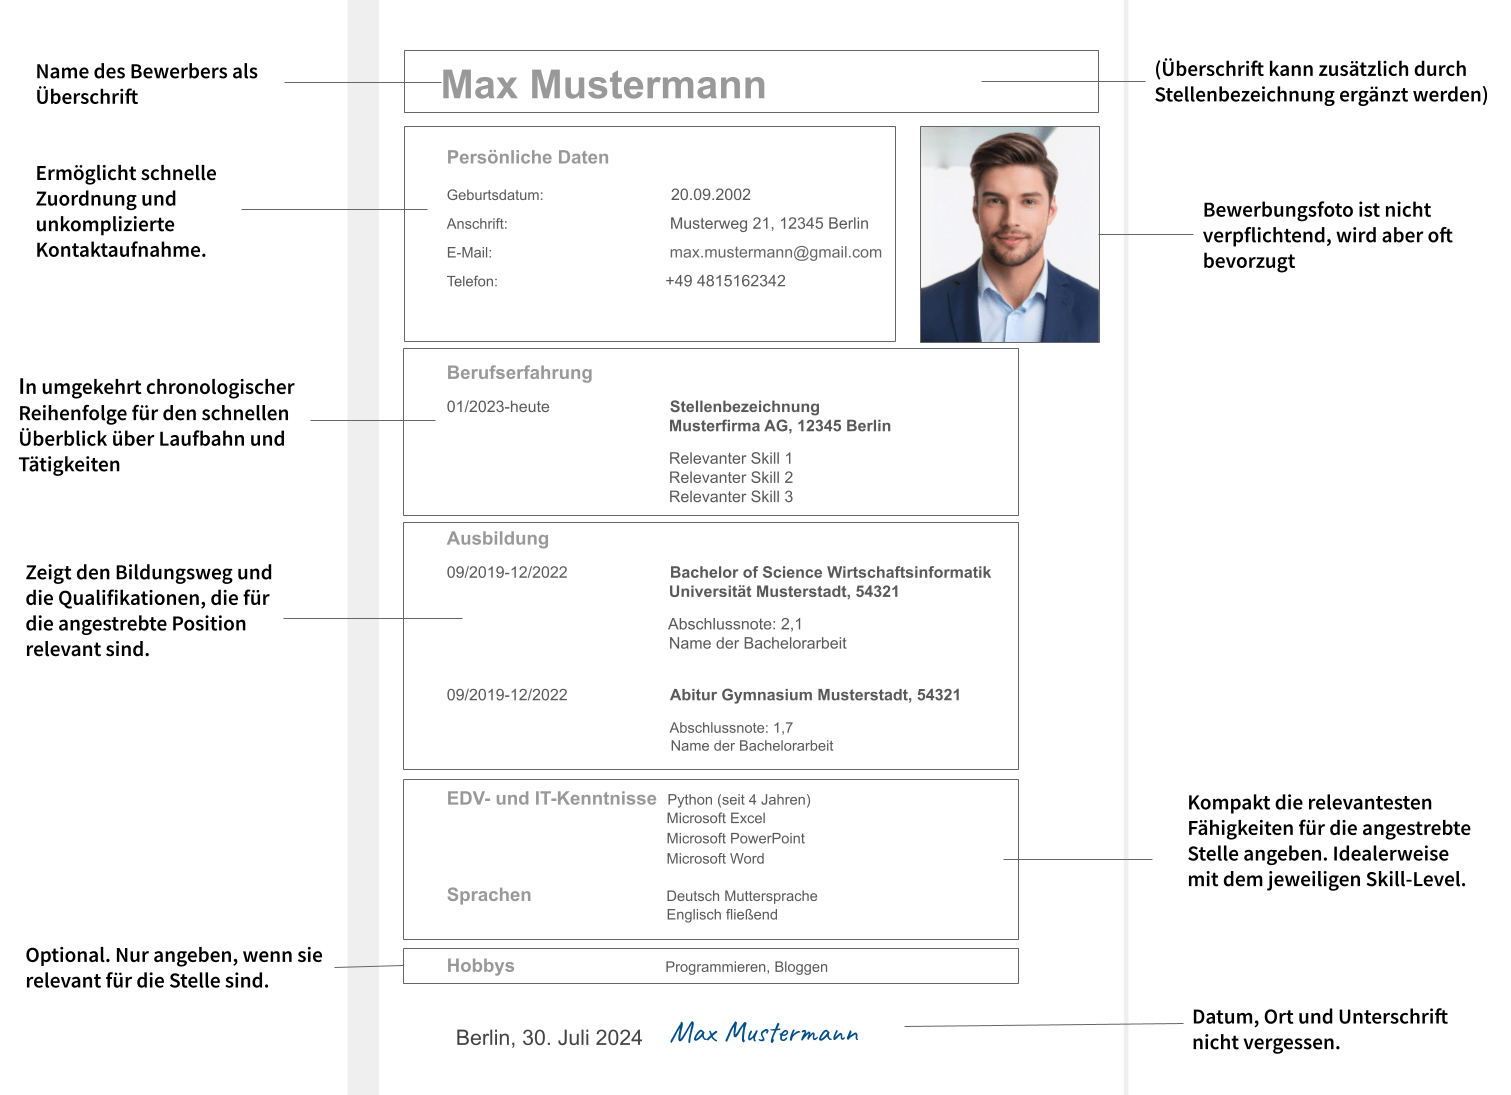Click the Max Mustermann name heading

click(x=603, y=85)
